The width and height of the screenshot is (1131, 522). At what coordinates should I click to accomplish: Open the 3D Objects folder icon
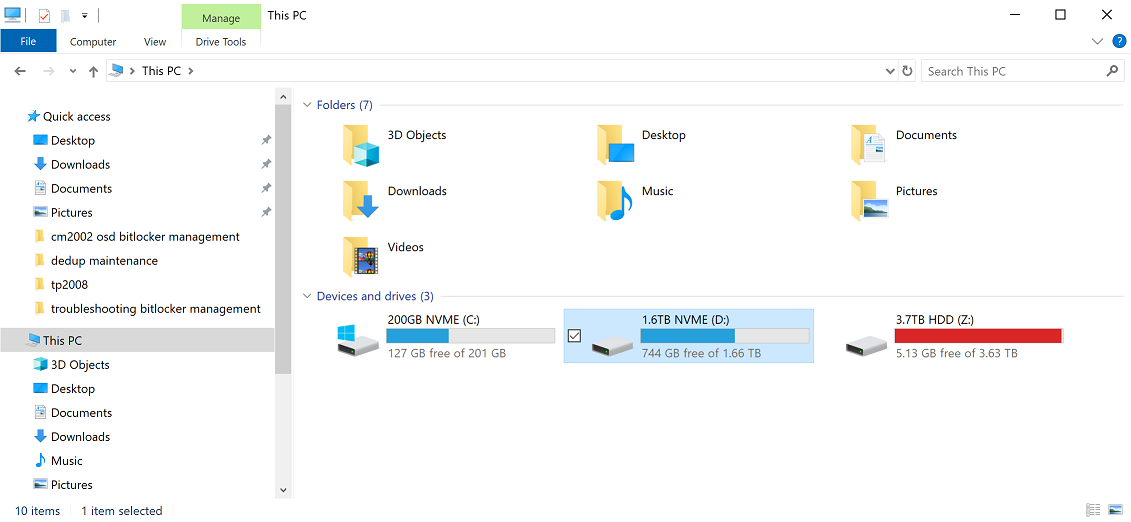361,145
